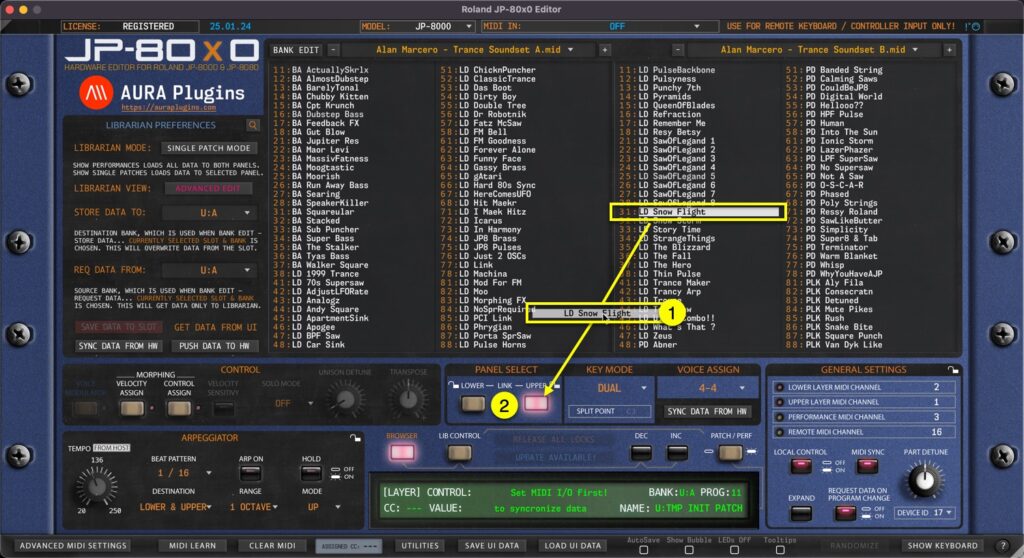Toggle the Arp On switch
The height and width of the screenshot is (558, 1024).
pos(250,472)
